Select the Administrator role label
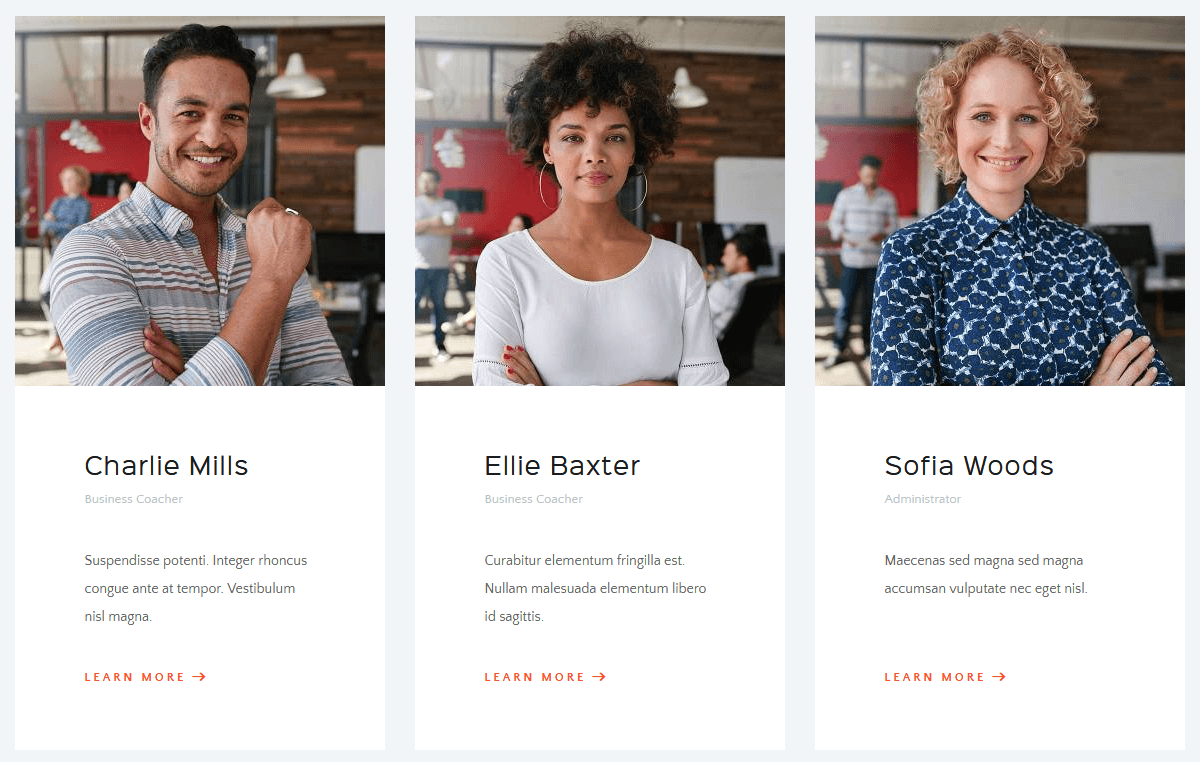Screen dimensions: 1200x762 click(x=923, y=499)
